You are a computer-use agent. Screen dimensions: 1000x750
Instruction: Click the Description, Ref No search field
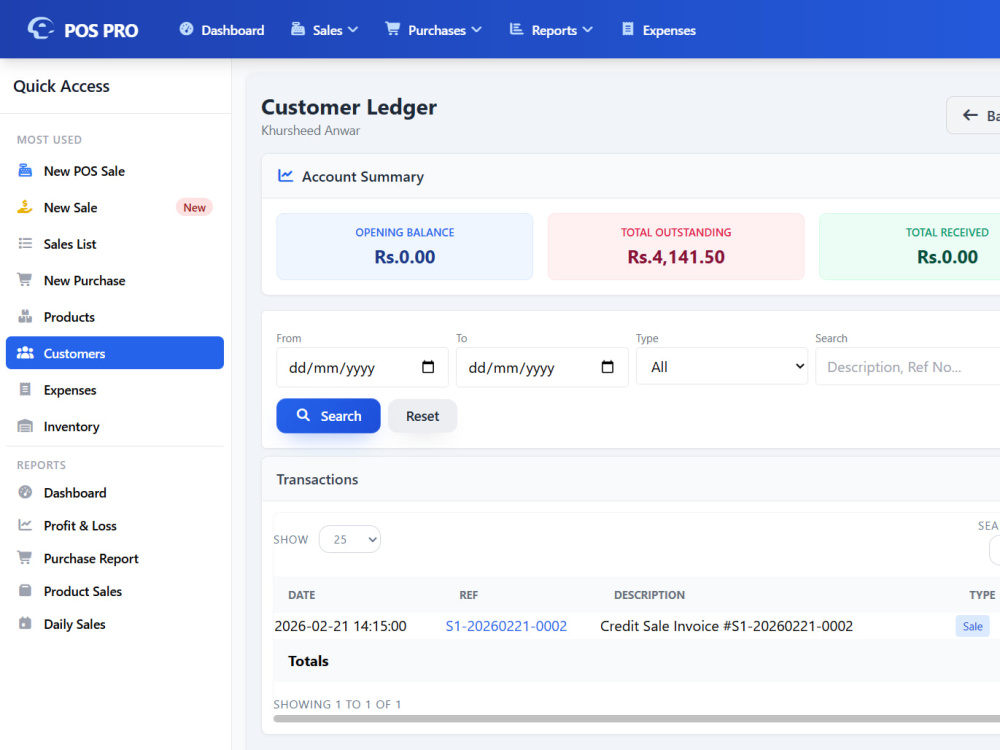click(x=908, y=367)
